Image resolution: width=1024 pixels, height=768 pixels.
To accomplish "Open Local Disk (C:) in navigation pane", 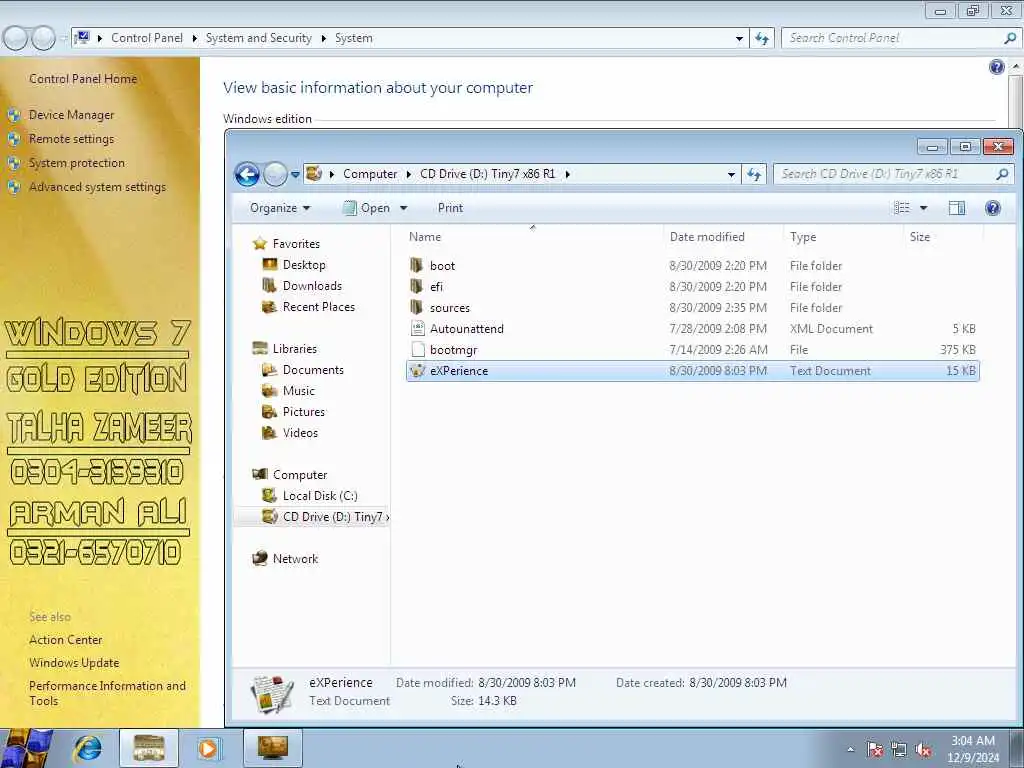I will point(320,496).
